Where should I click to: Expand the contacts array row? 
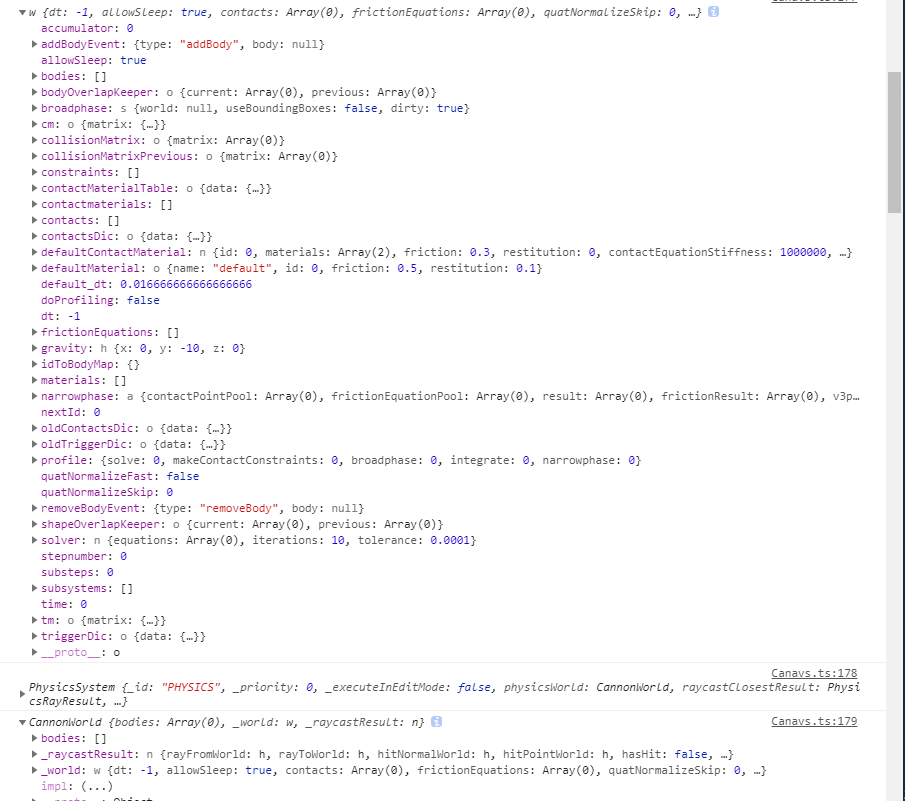tap(34, 220)
